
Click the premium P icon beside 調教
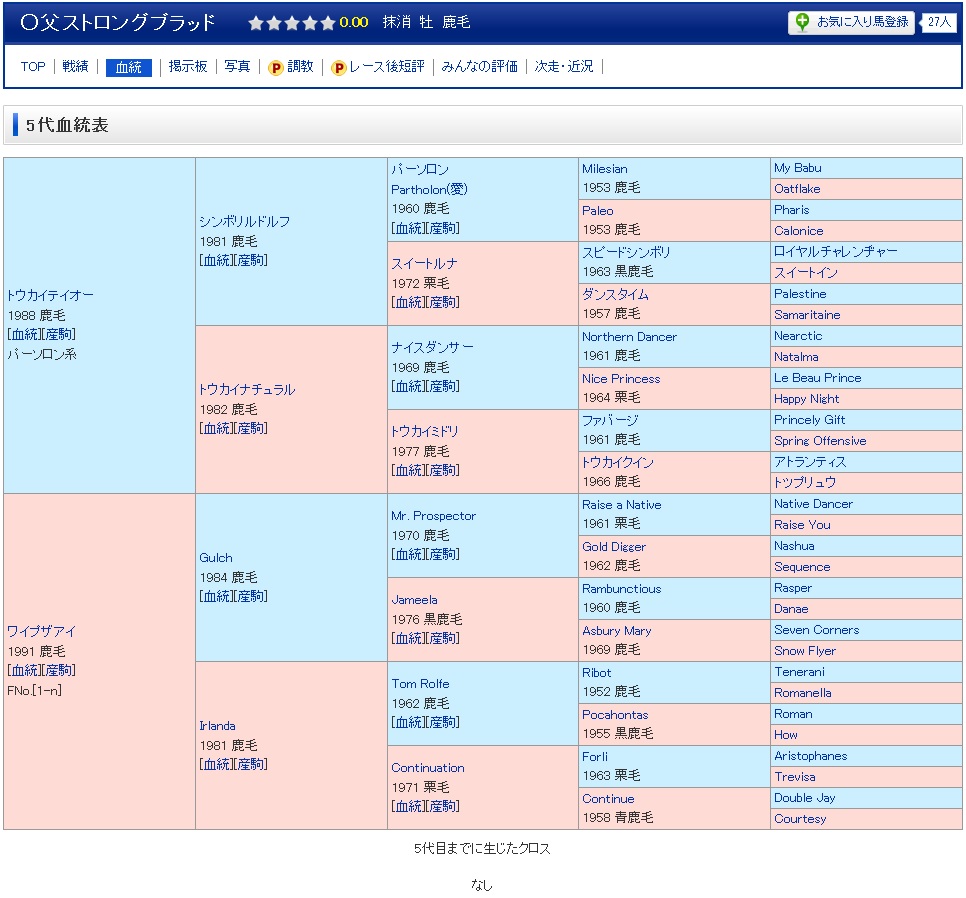(276, 67)
